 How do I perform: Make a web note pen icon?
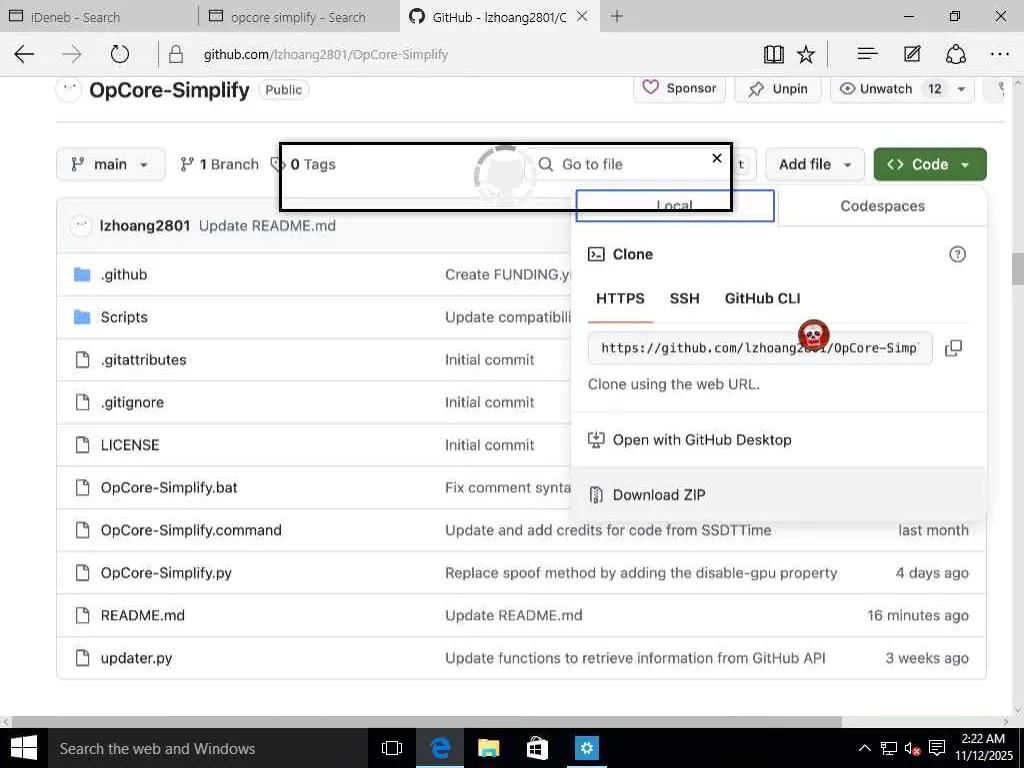912,54
